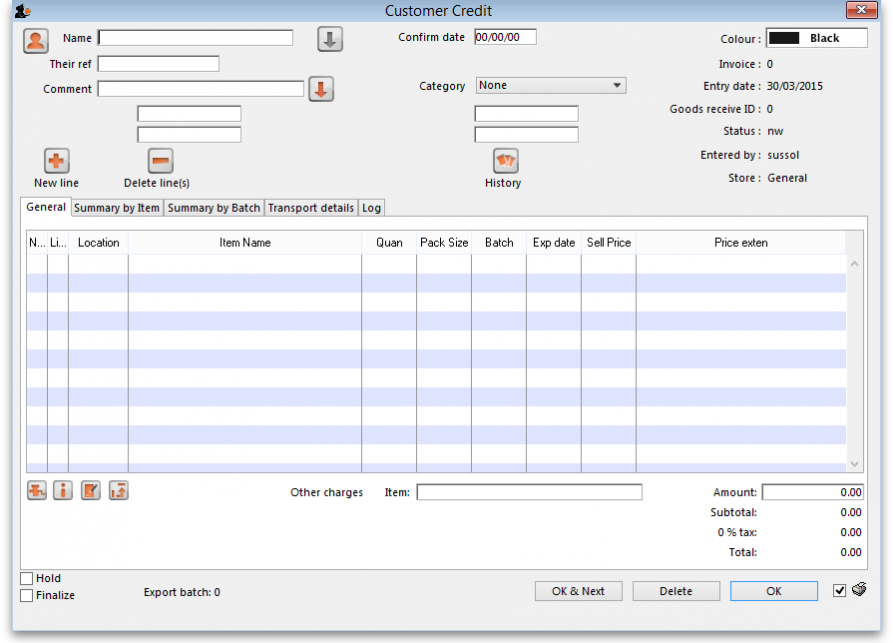Click the customer person icon beside Name

(36, 41)
